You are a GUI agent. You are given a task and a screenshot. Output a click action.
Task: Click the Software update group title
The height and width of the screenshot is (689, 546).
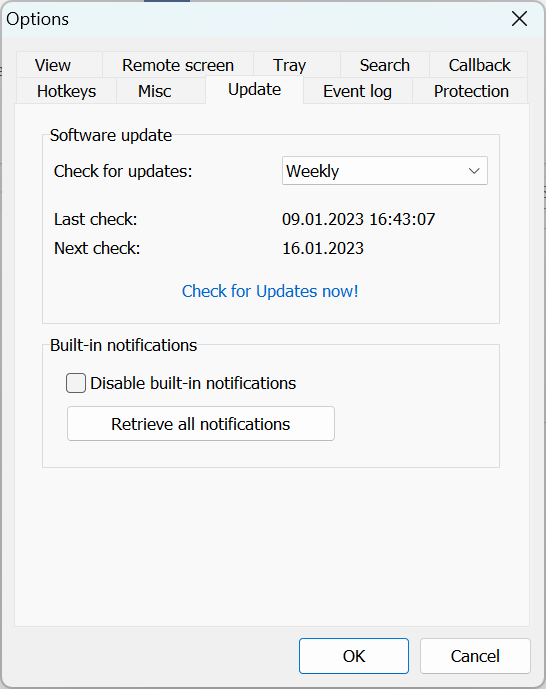(x=111, y=135)
